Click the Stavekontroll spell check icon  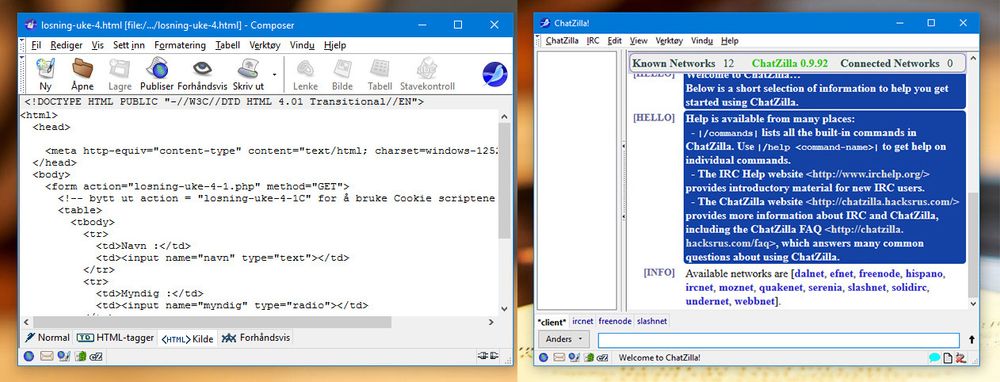point(427,68)
